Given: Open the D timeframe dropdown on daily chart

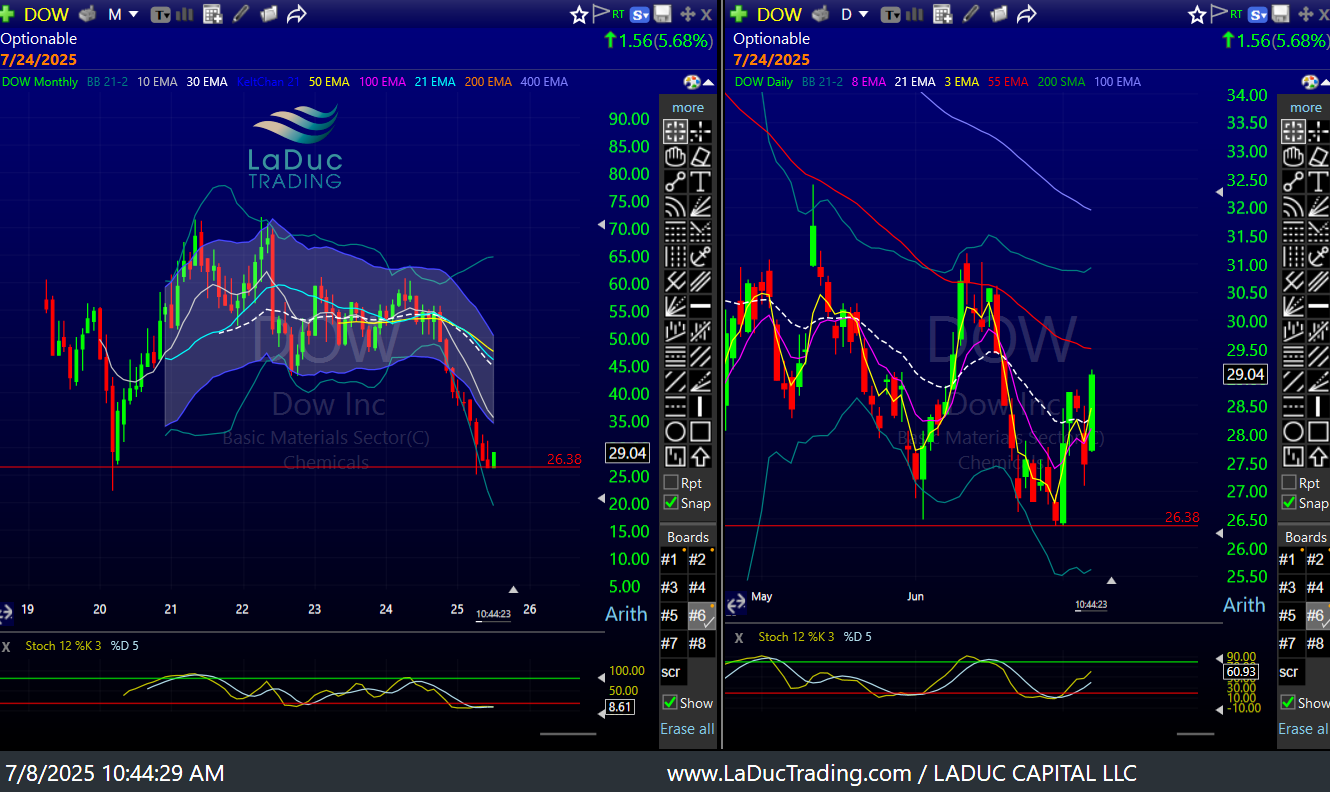Looking at the screenshot, I should [853, 14].
